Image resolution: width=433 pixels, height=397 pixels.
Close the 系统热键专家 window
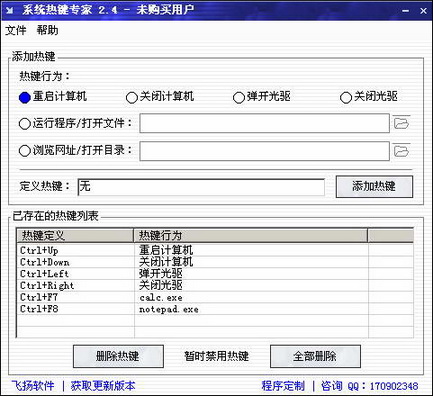[x=423, y=11]
